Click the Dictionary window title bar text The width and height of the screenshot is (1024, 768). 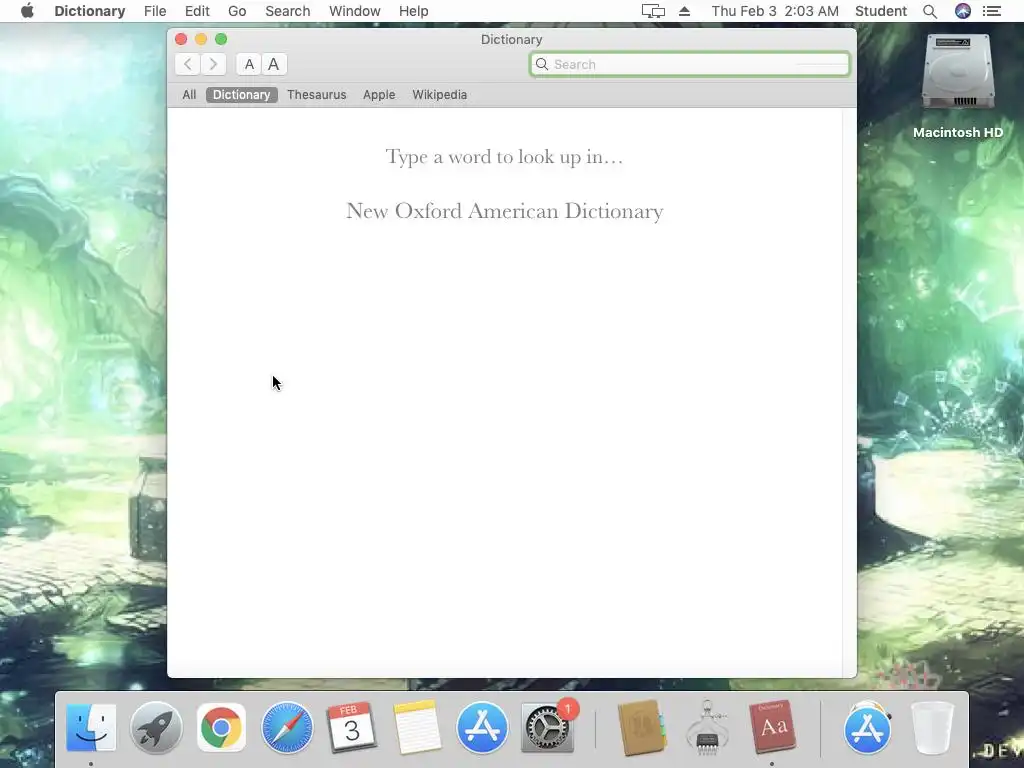(x=511, y=39)
